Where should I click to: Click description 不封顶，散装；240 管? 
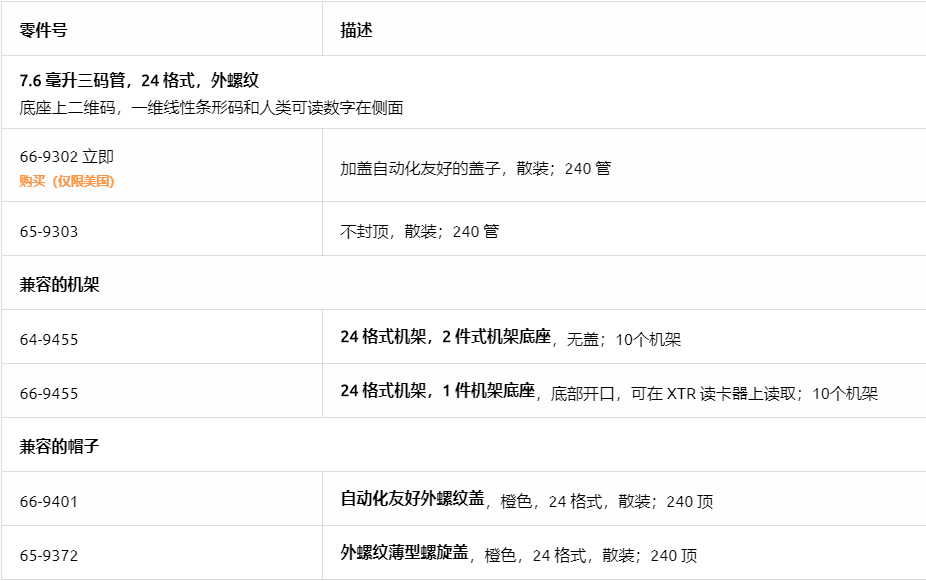click(x=420, y=231)
